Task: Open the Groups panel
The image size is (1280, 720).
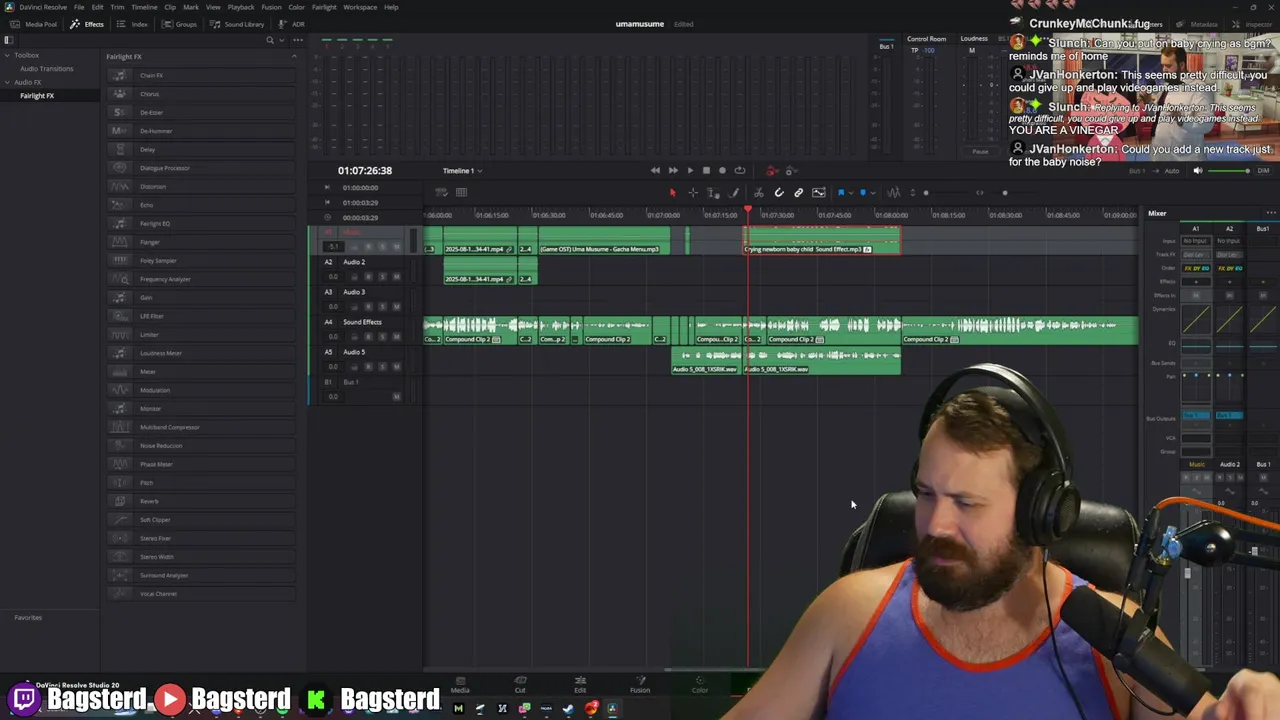Action: tap(180, 24)
